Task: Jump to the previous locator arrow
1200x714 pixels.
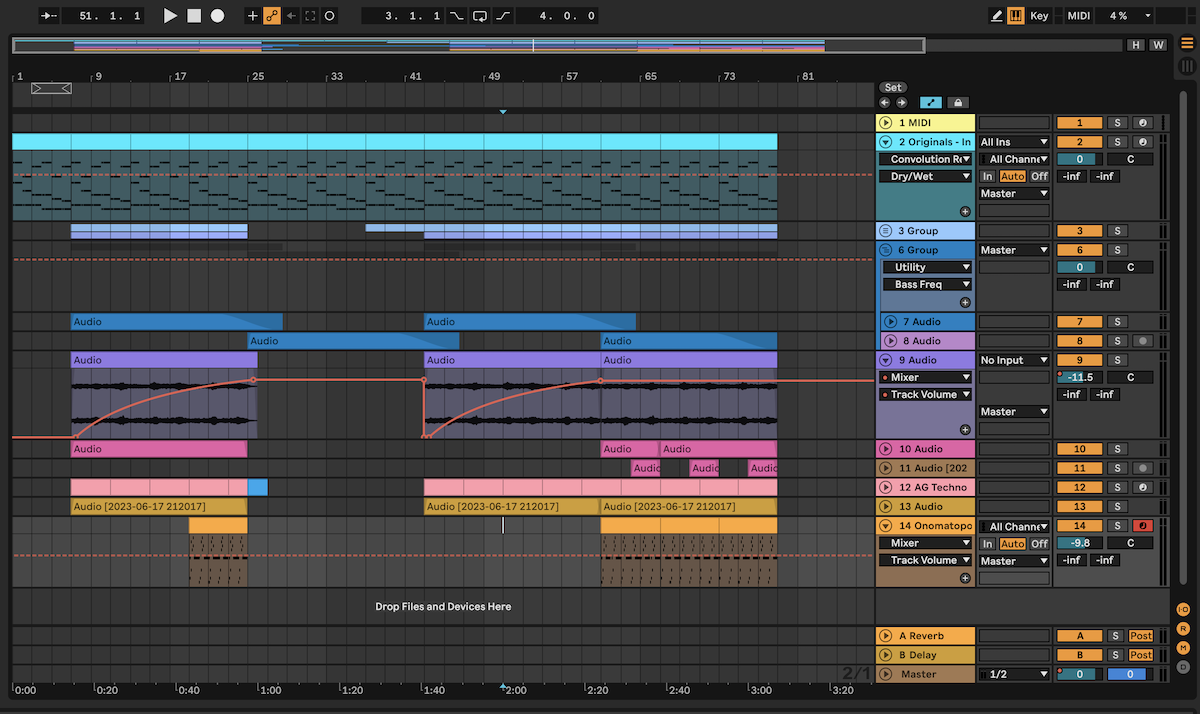Action: click(x=885, y=102)
